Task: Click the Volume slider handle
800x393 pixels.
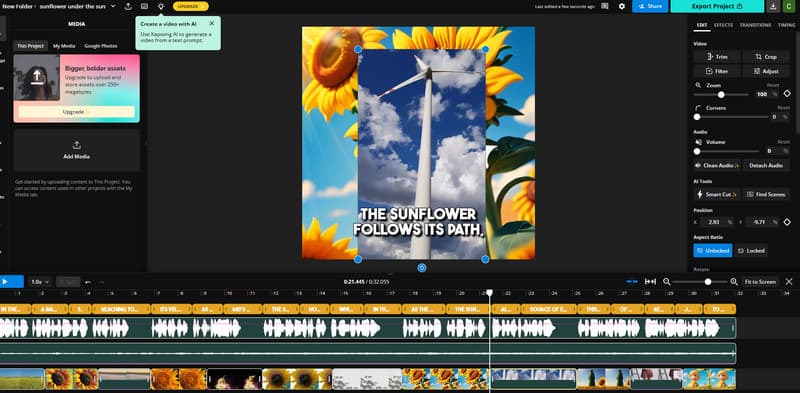Action: tap(697, 151)
